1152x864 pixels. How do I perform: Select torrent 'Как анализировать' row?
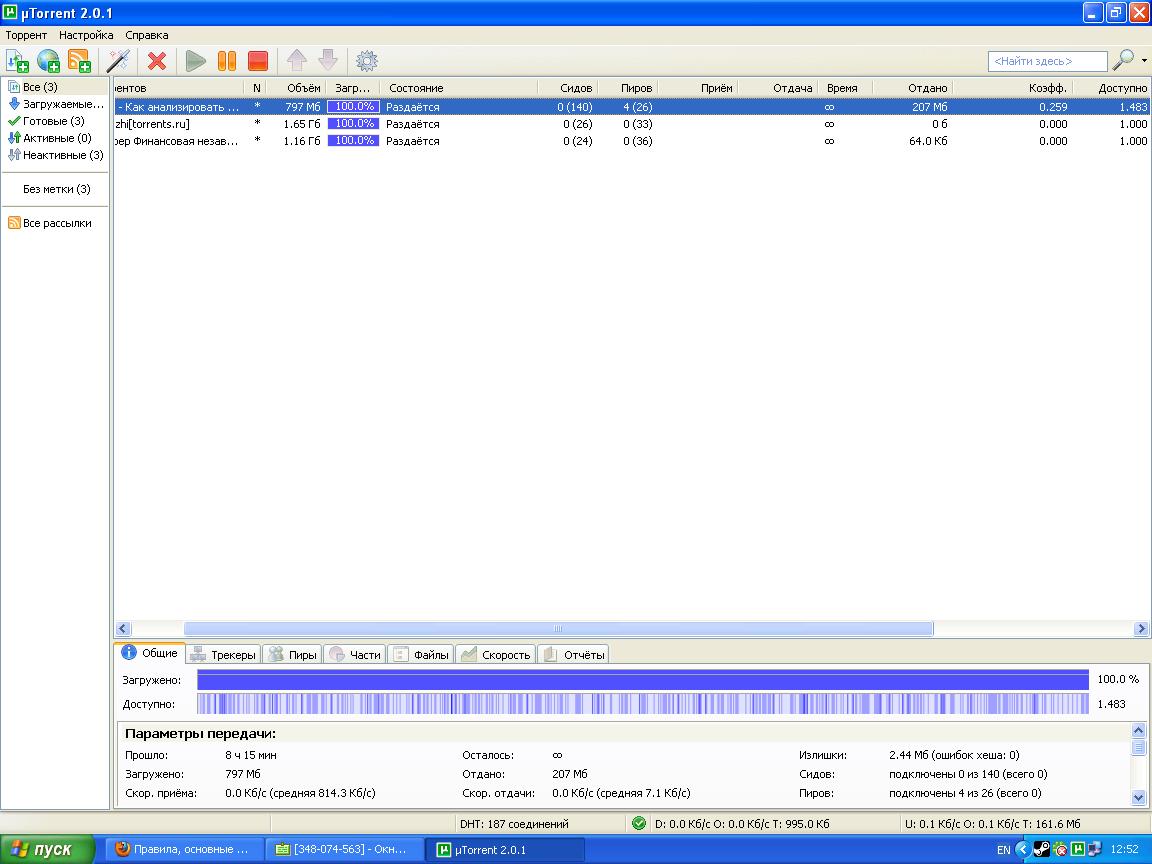632,107
